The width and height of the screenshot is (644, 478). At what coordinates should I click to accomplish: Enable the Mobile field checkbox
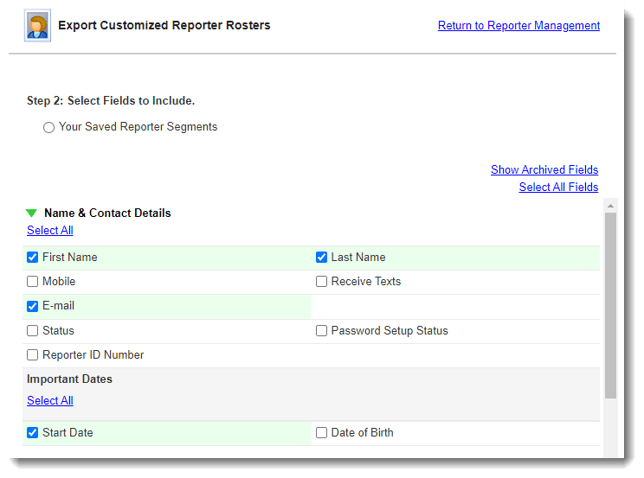click(33, 282)
